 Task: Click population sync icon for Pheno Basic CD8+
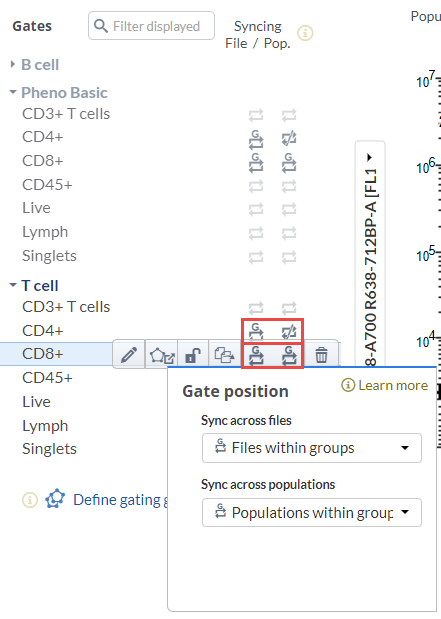coord(289,163)
